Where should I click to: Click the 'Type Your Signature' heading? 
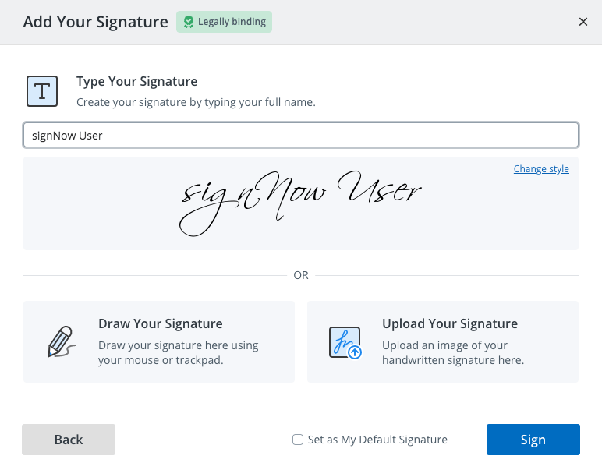click(137, 81)
